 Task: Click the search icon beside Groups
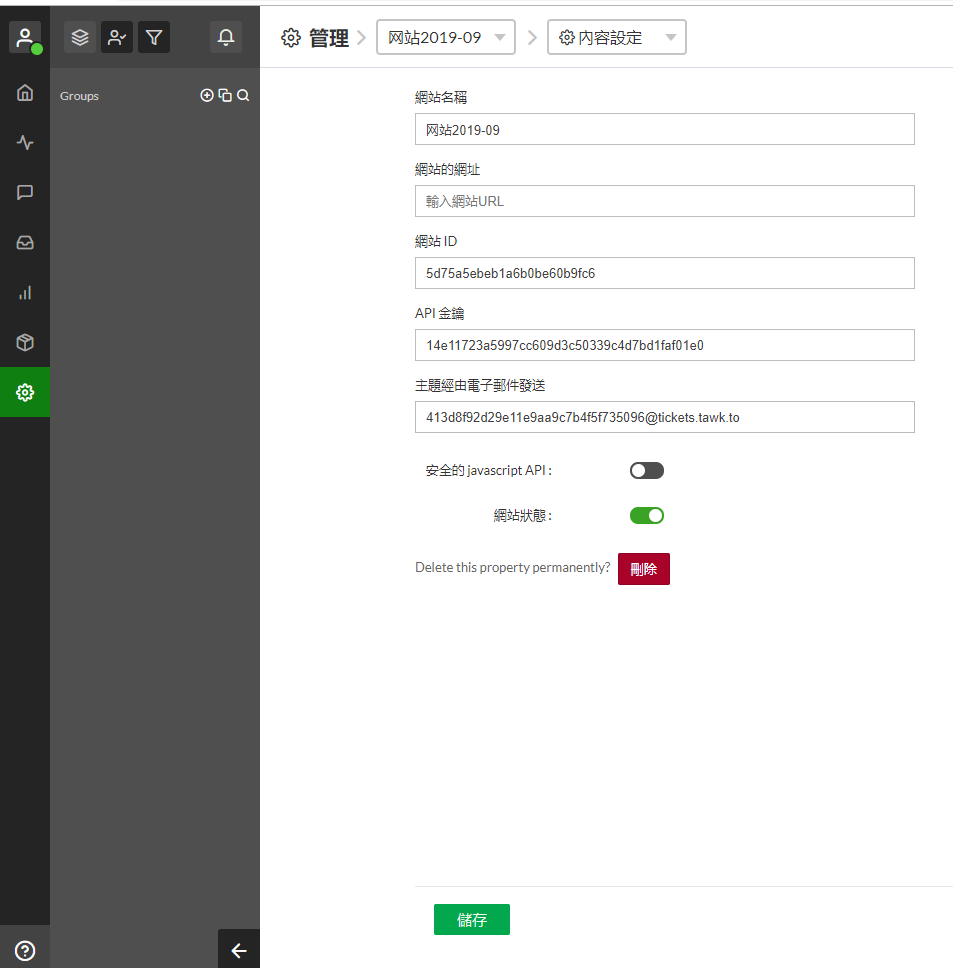coord(243,96)
